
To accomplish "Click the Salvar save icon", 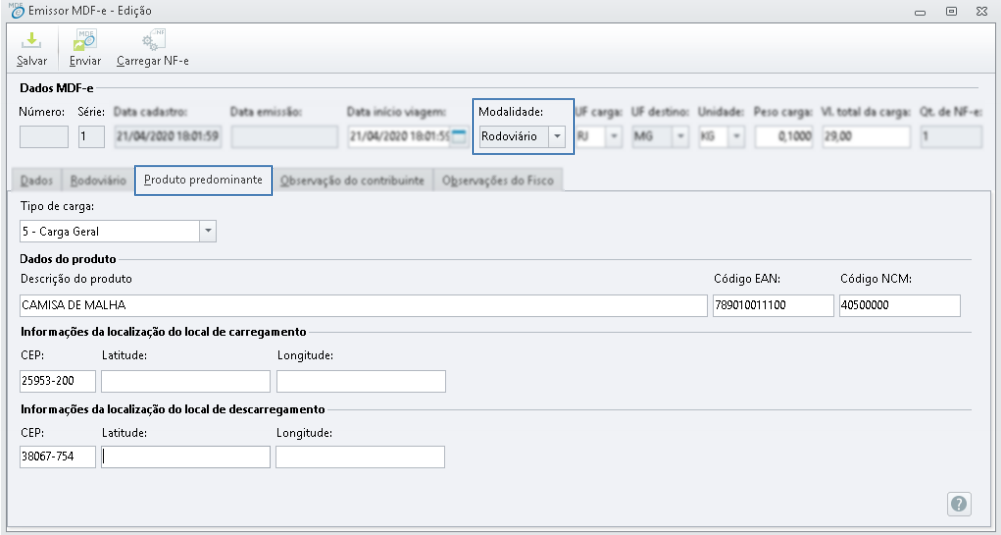I will click(31, 41).
